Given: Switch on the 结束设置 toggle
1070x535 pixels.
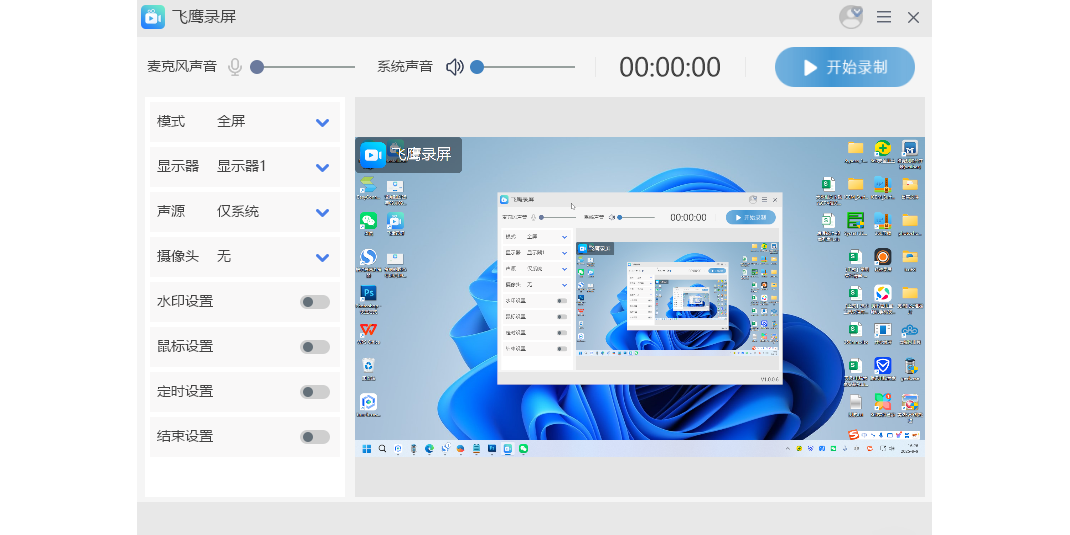Looking at the screenshot, I should (x=315, y=437).
